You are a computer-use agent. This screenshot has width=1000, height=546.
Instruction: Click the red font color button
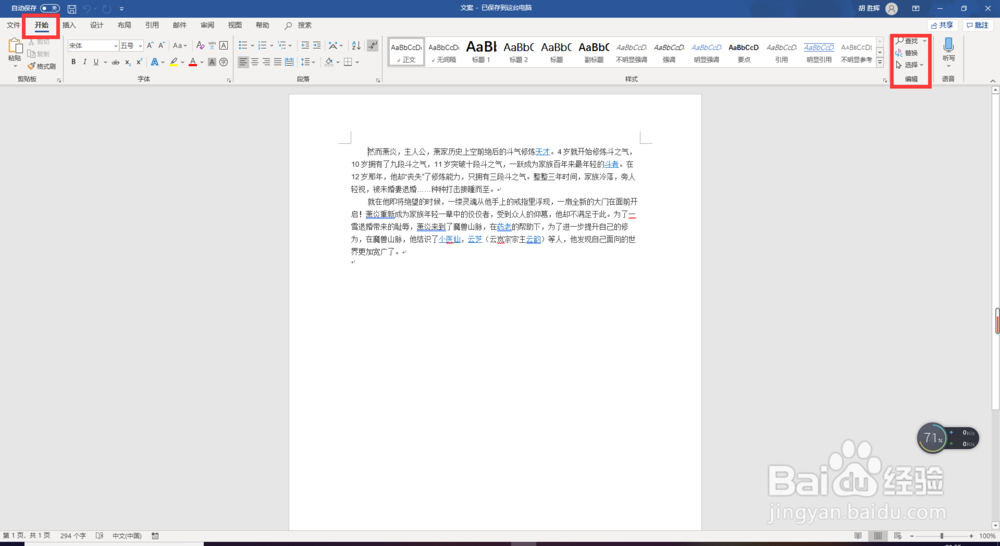coord(193,62)
